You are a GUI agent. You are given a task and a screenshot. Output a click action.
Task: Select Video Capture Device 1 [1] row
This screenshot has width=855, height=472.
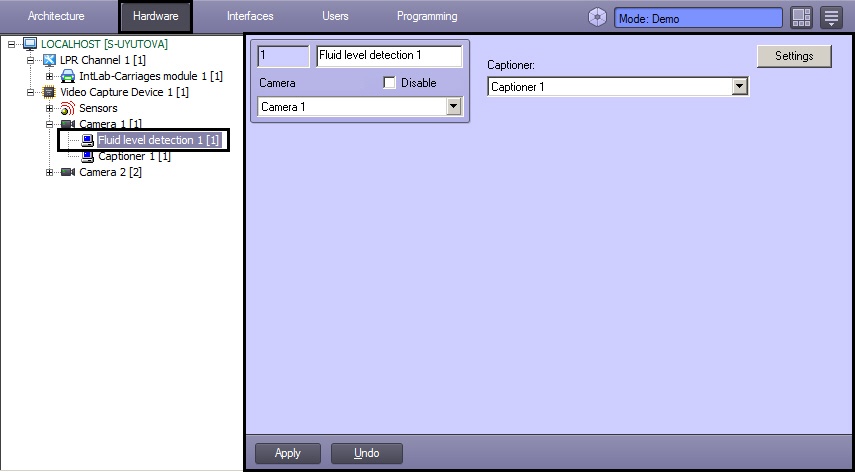click(124, 92)
